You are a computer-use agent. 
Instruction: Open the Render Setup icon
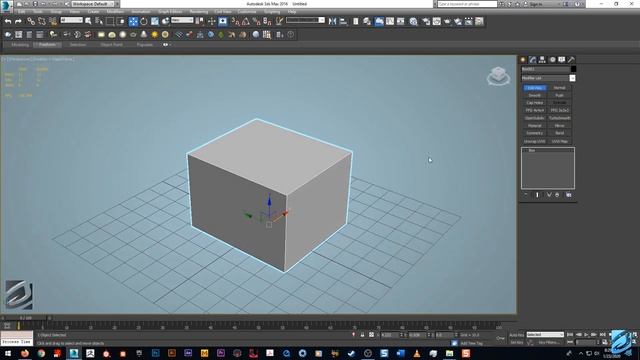coord(426,21)
